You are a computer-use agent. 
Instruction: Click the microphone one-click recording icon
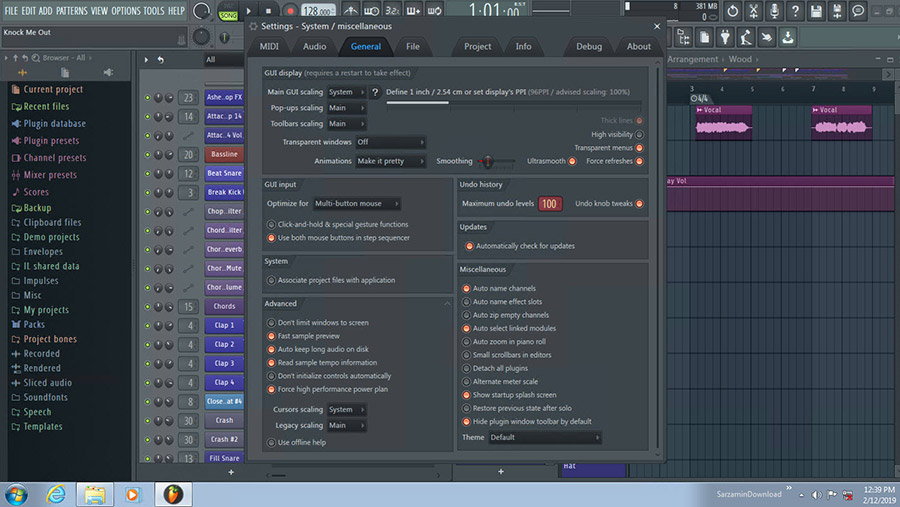point(774,10)
